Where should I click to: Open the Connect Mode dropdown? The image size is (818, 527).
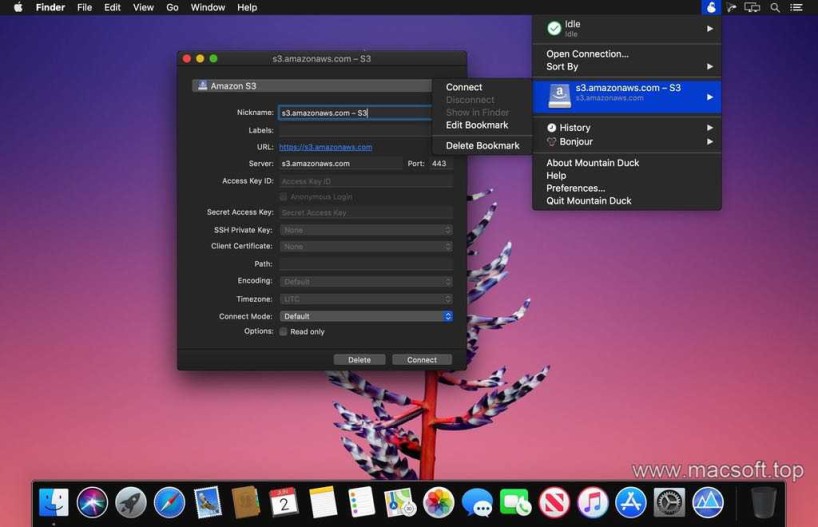tap(365, 316)
